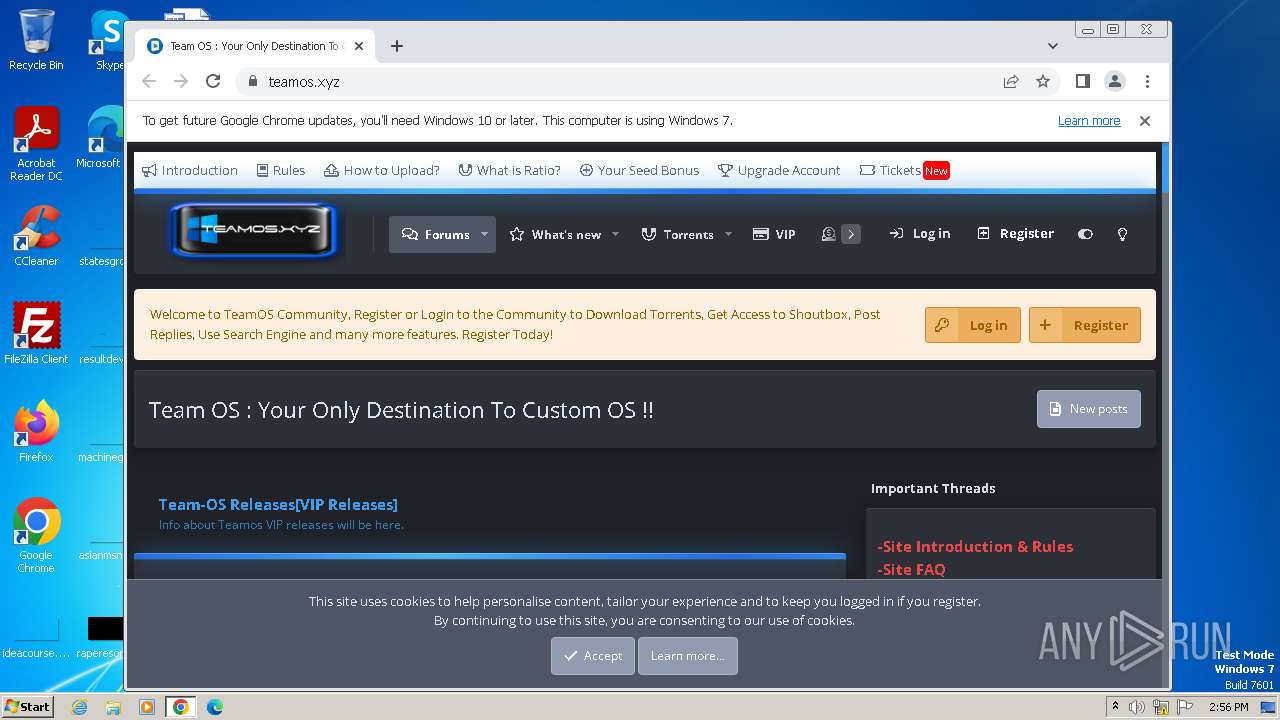Click the New posts button
The image size is (1280, 720).
(1089, 409)
